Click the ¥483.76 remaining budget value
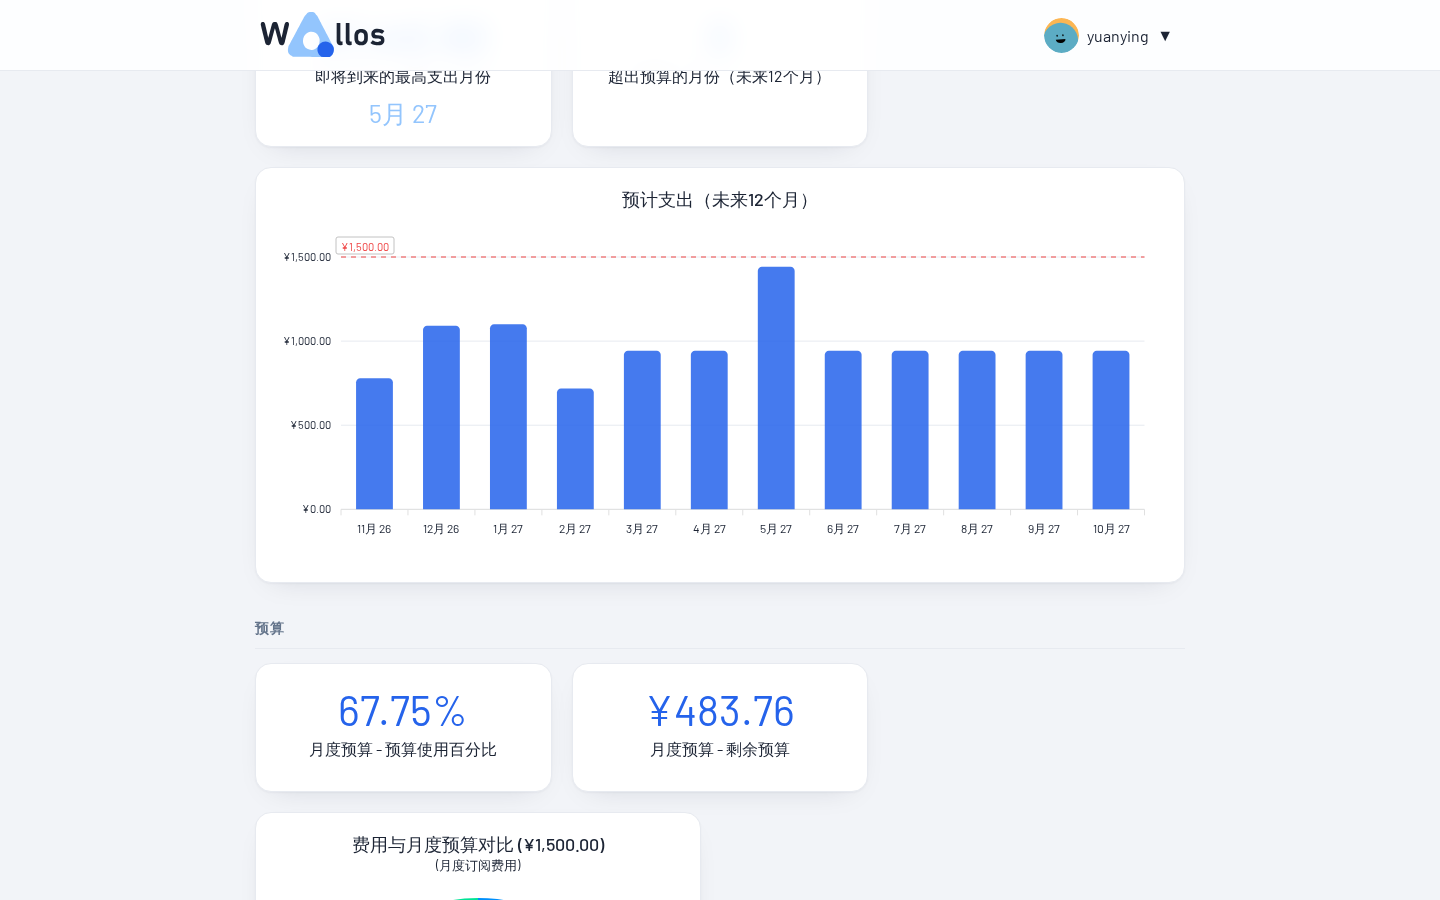The width and height of the screenshot is (1440, 900). pyautogui.click(x=720, y=711)
